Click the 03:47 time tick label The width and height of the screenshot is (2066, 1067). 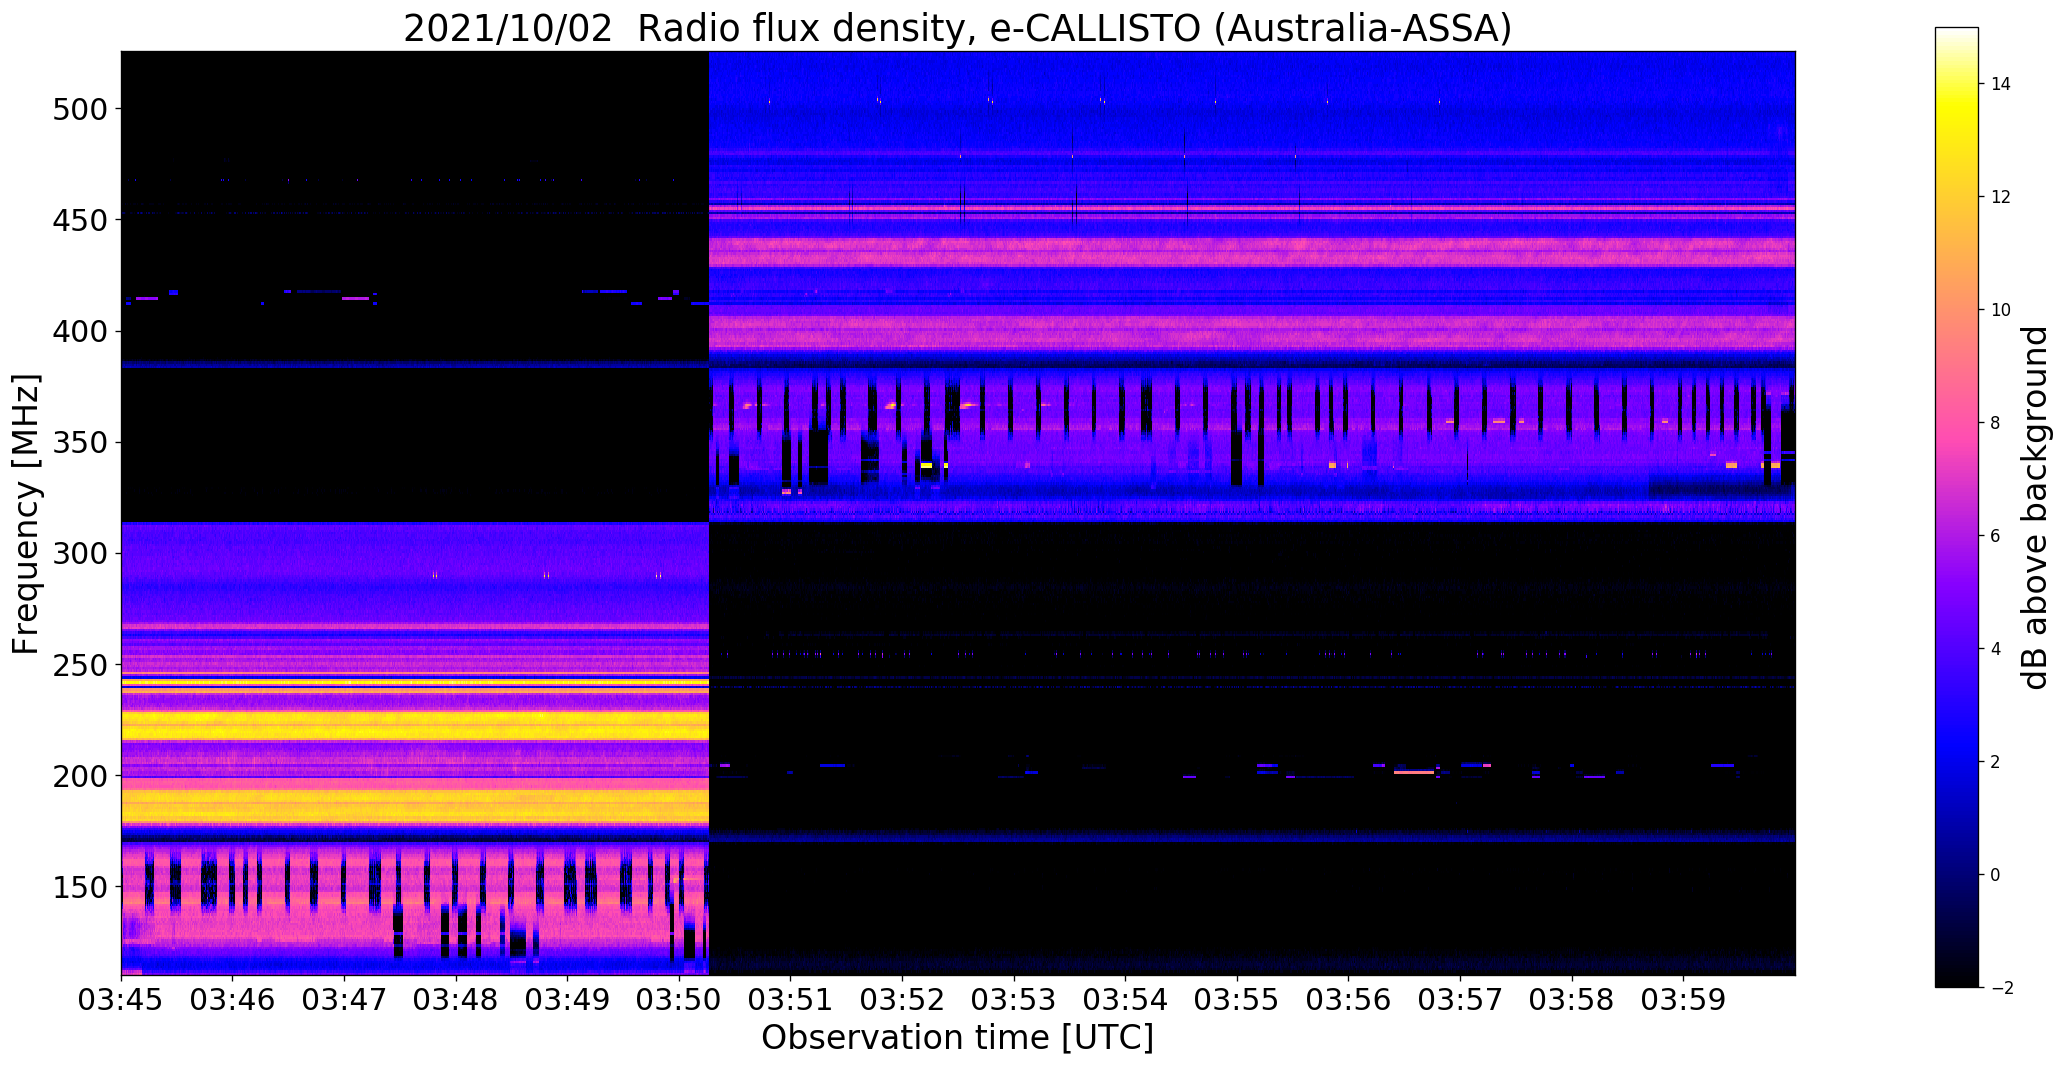coord(344,1000)
